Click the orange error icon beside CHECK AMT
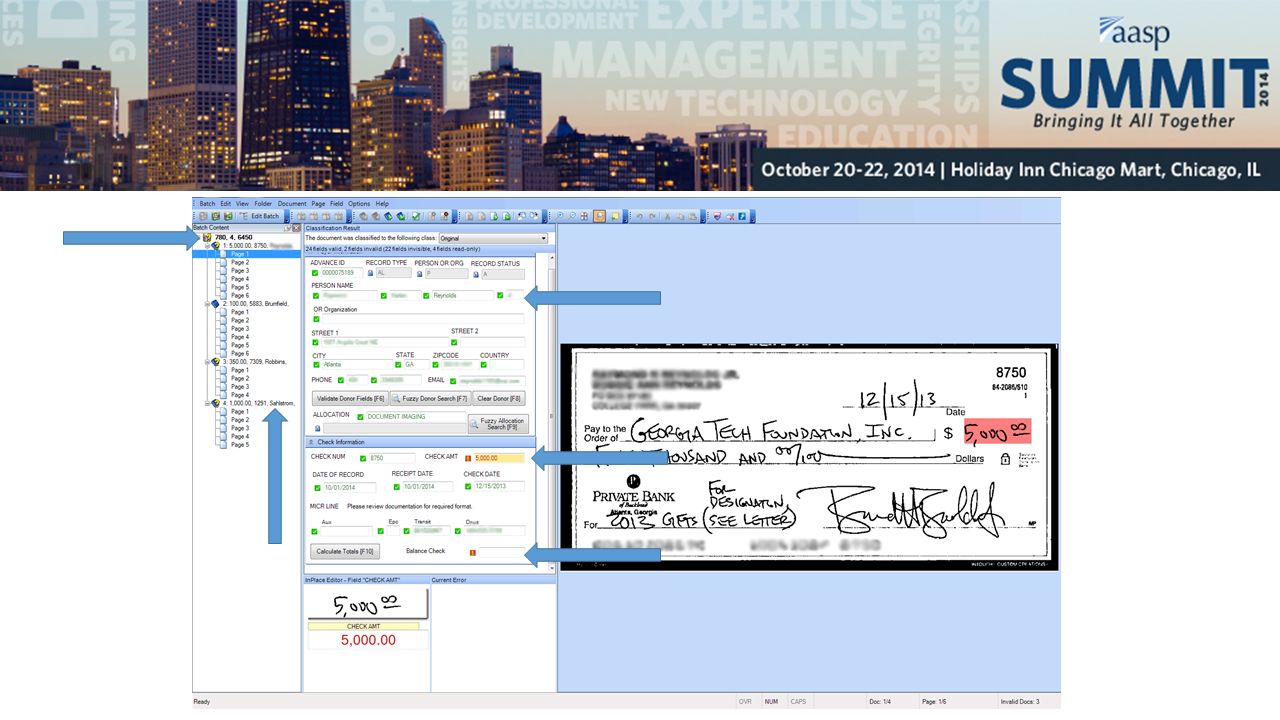 (x=468, y=458)
